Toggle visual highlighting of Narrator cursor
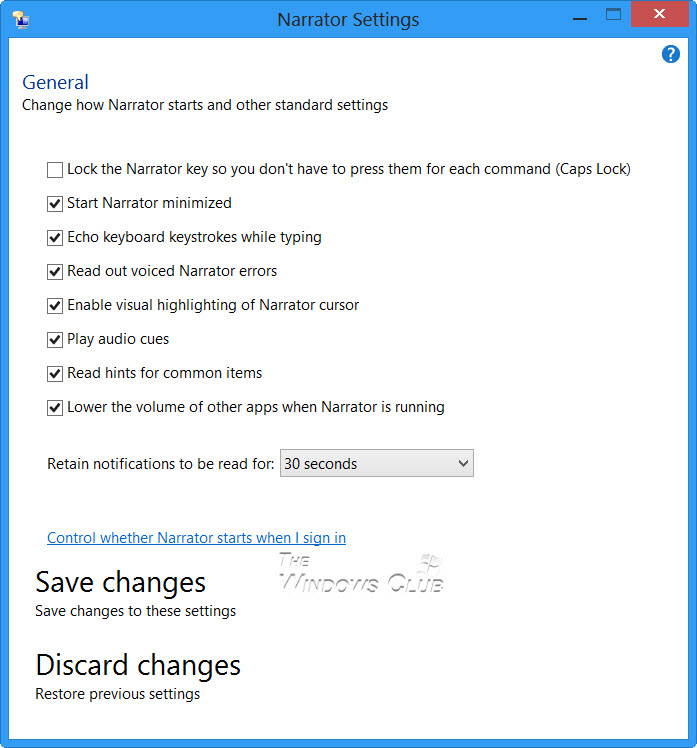The width and height of the screenshot is (697, 748). (x=55, y=305)
